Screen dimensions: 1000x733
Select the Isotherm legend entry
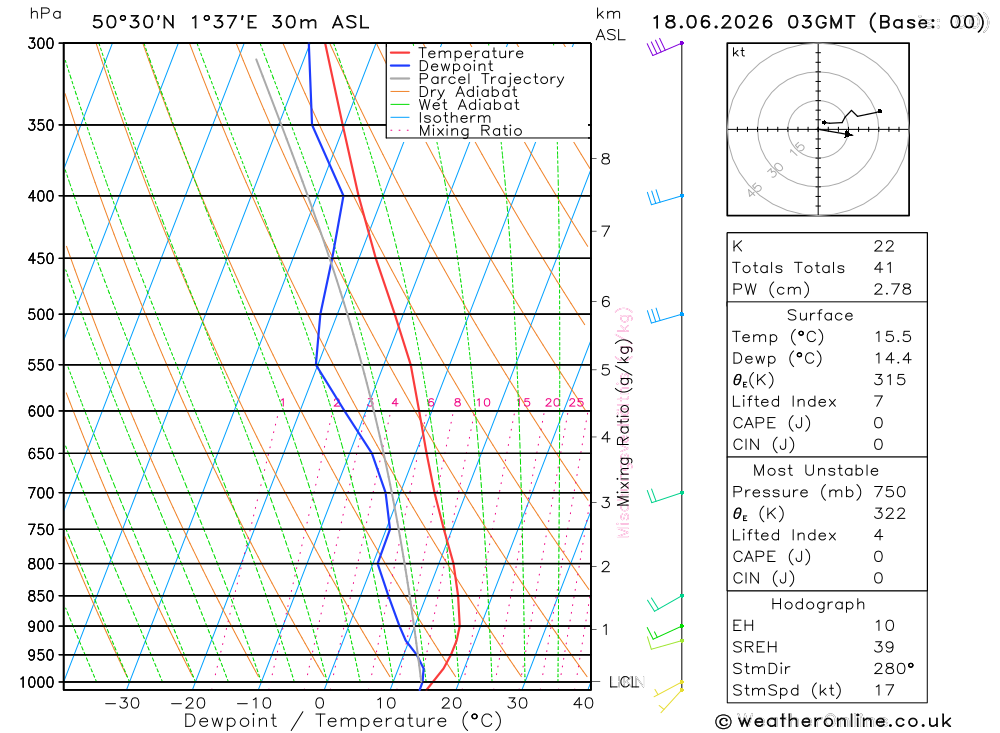pos(440,118)
